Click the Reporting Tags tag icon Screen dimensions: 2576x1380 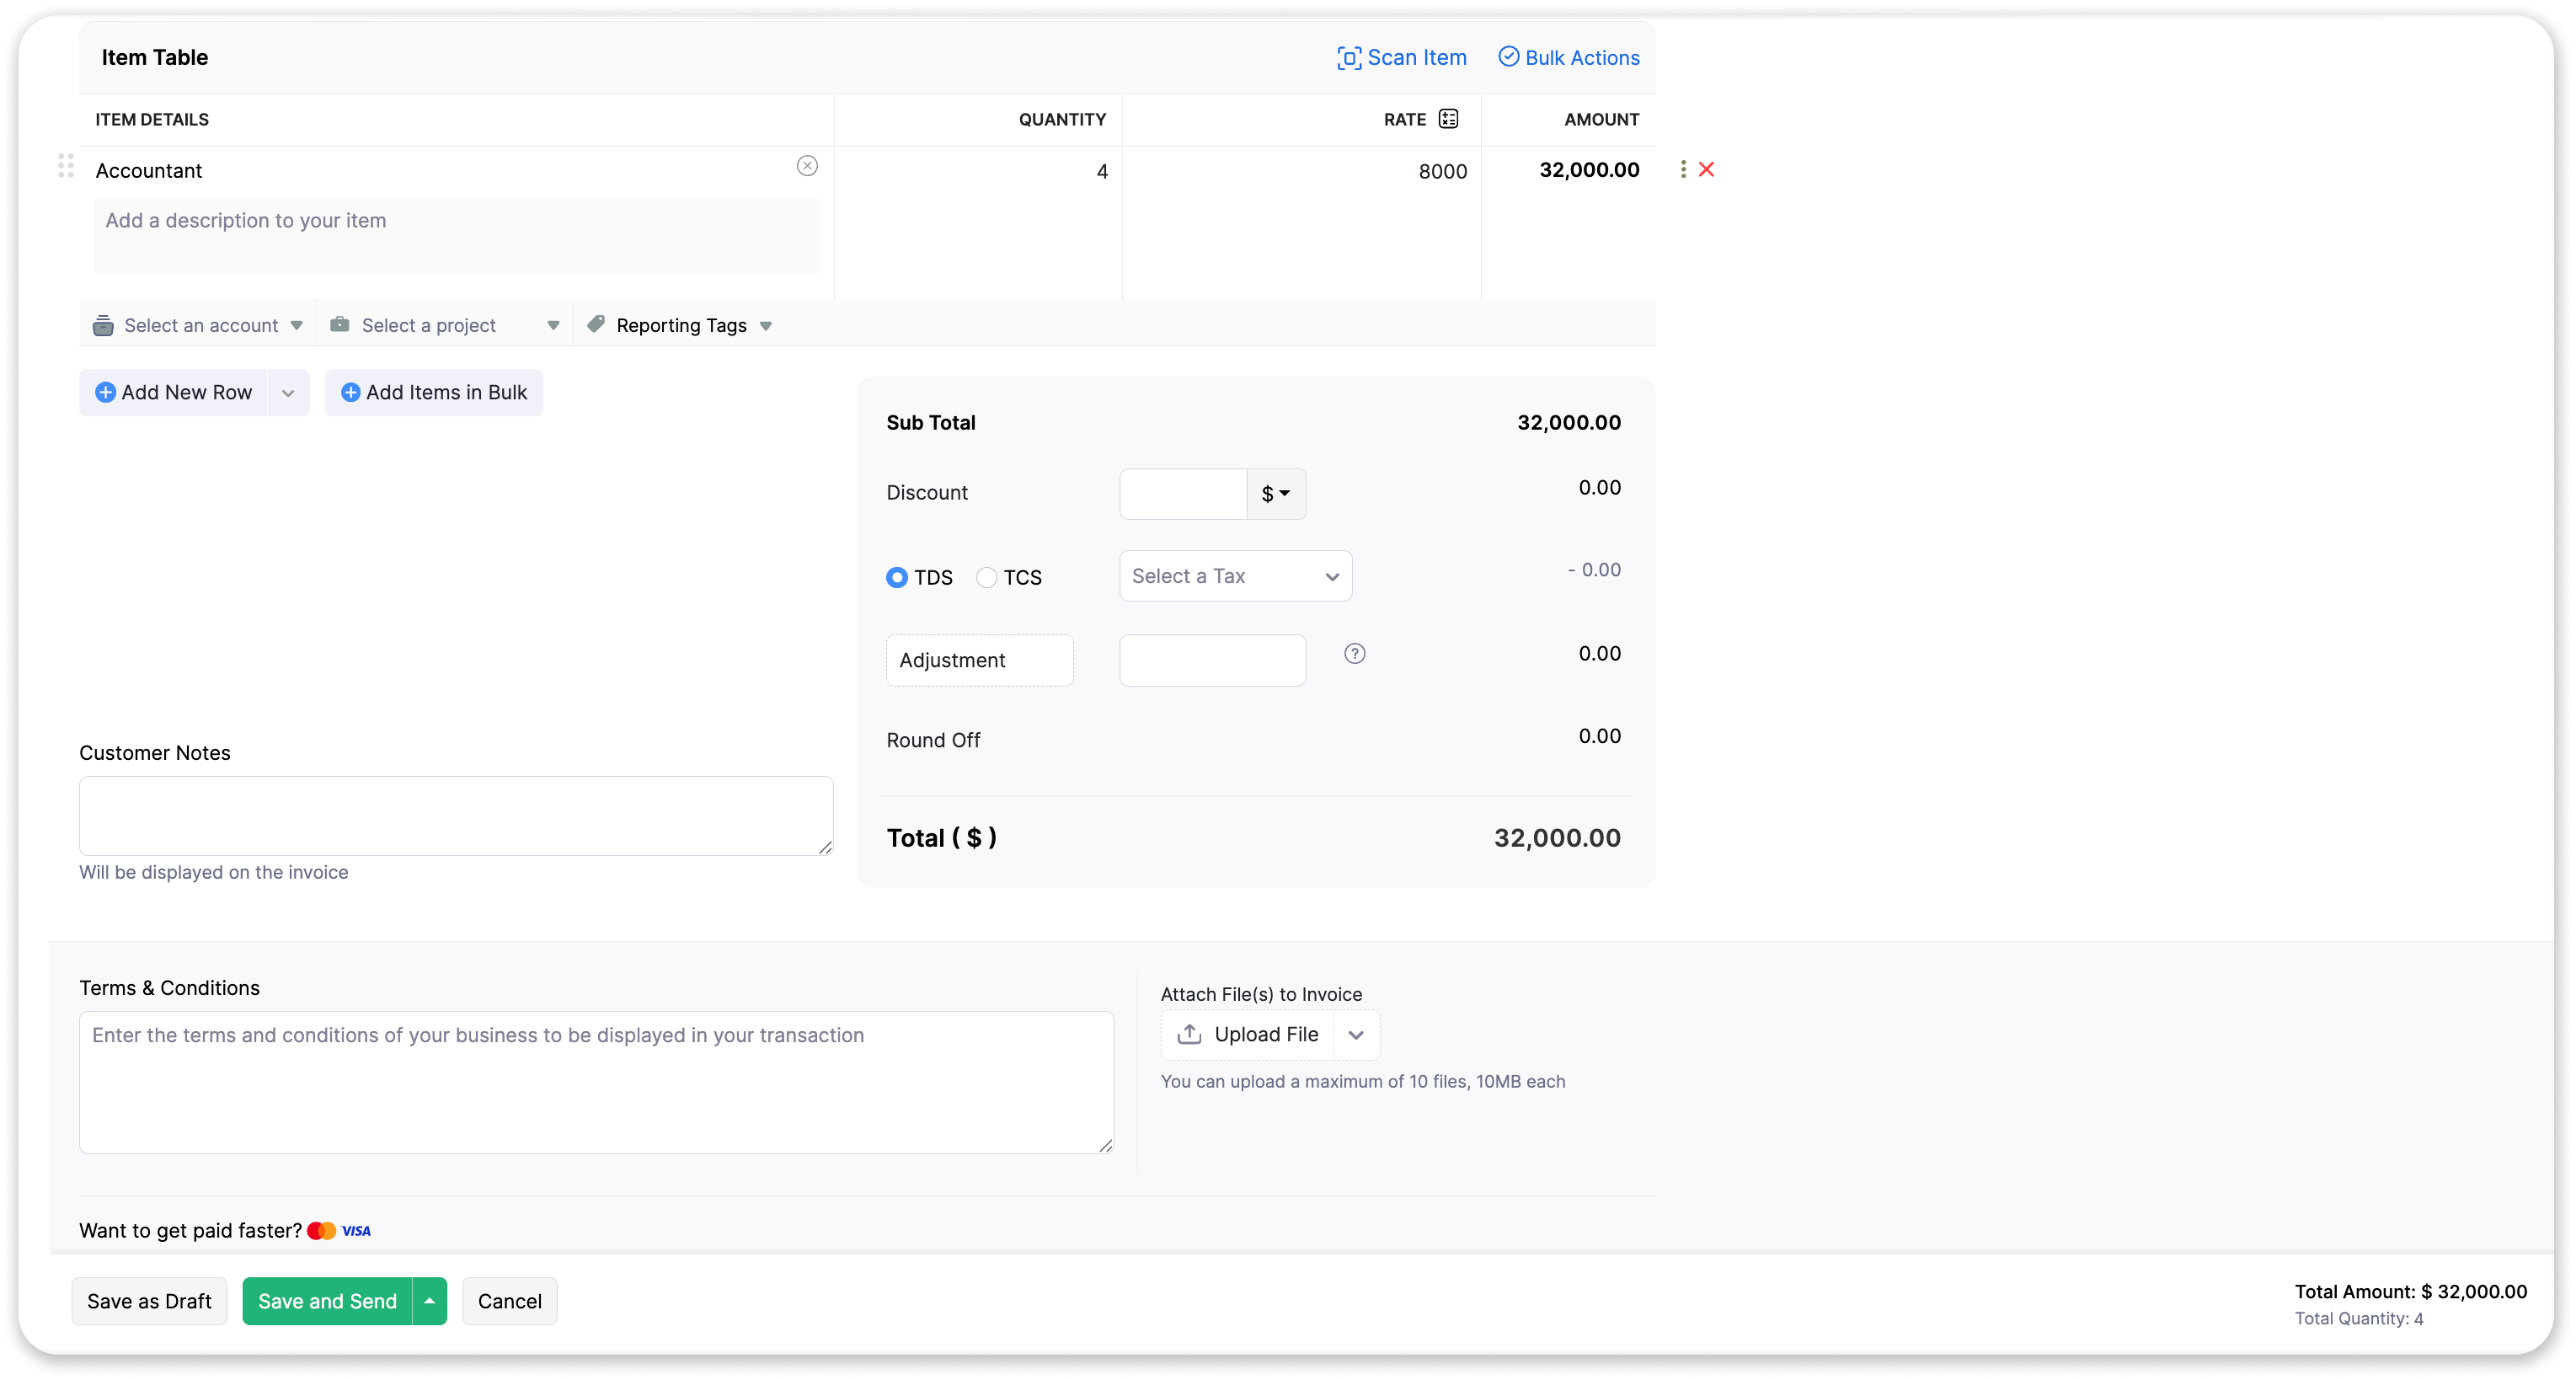click(597, 324)
